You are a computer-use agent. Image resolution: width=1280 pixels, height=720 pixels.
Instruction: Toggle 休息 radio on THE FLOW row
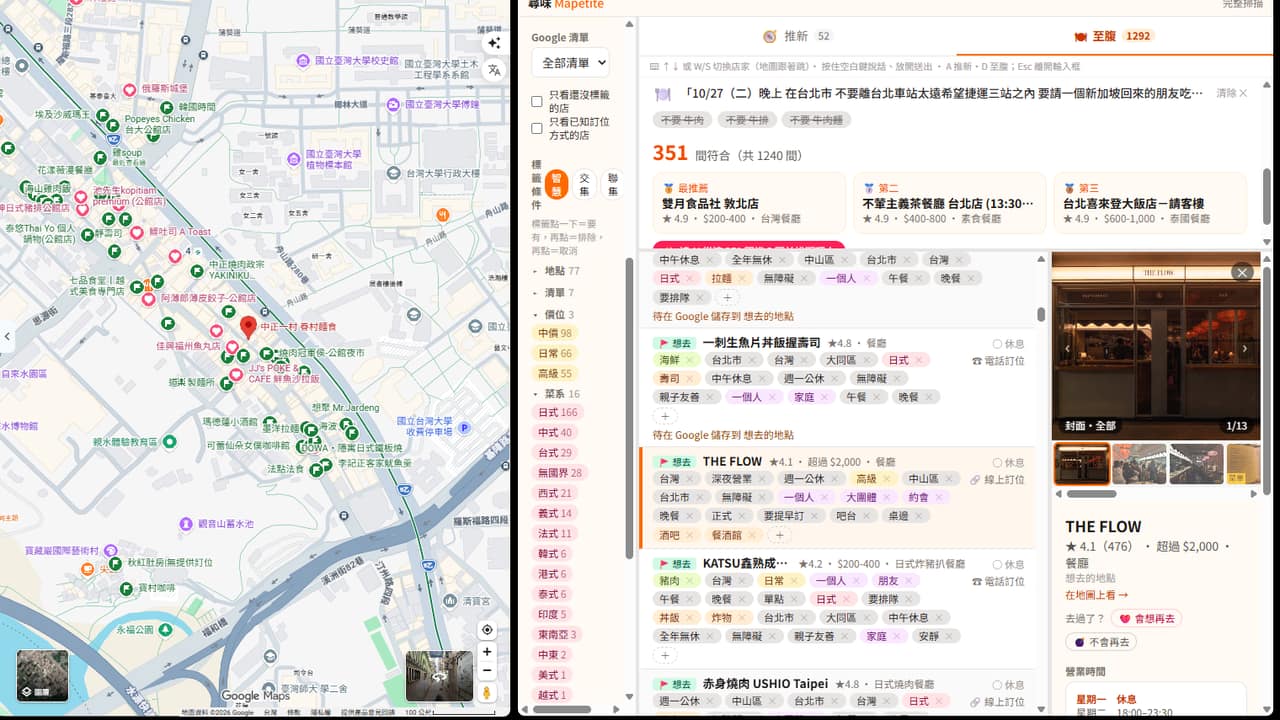point(1008,463)
